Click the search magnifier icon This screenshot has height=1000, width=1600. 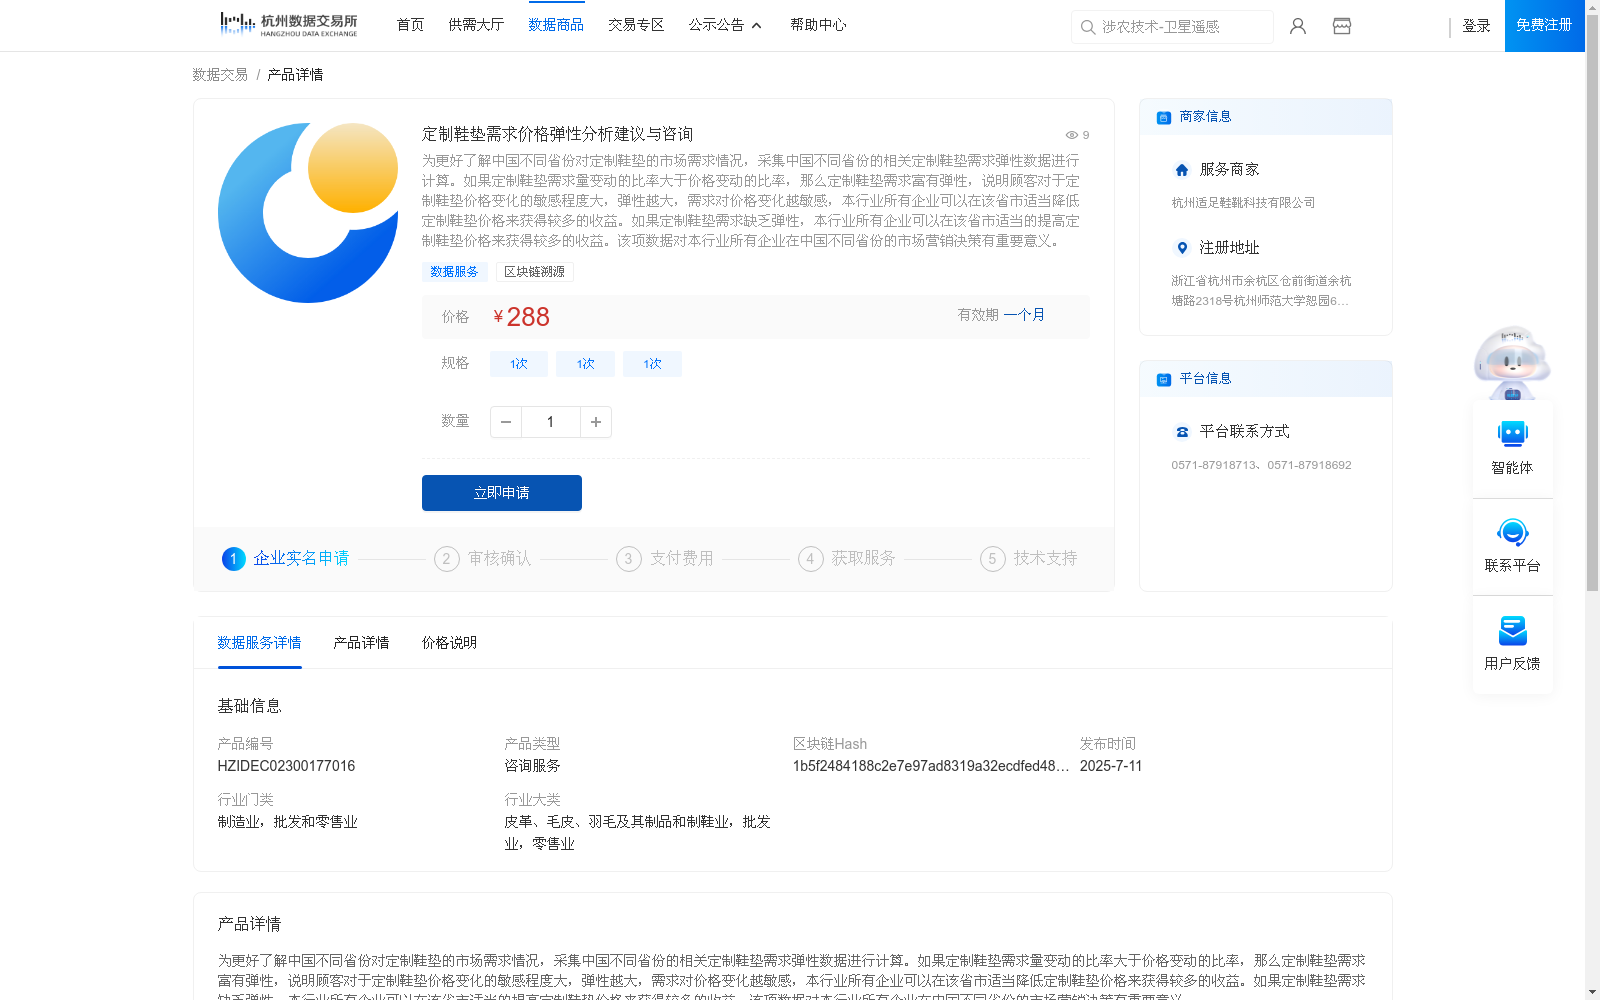(x=1087, y=27)
